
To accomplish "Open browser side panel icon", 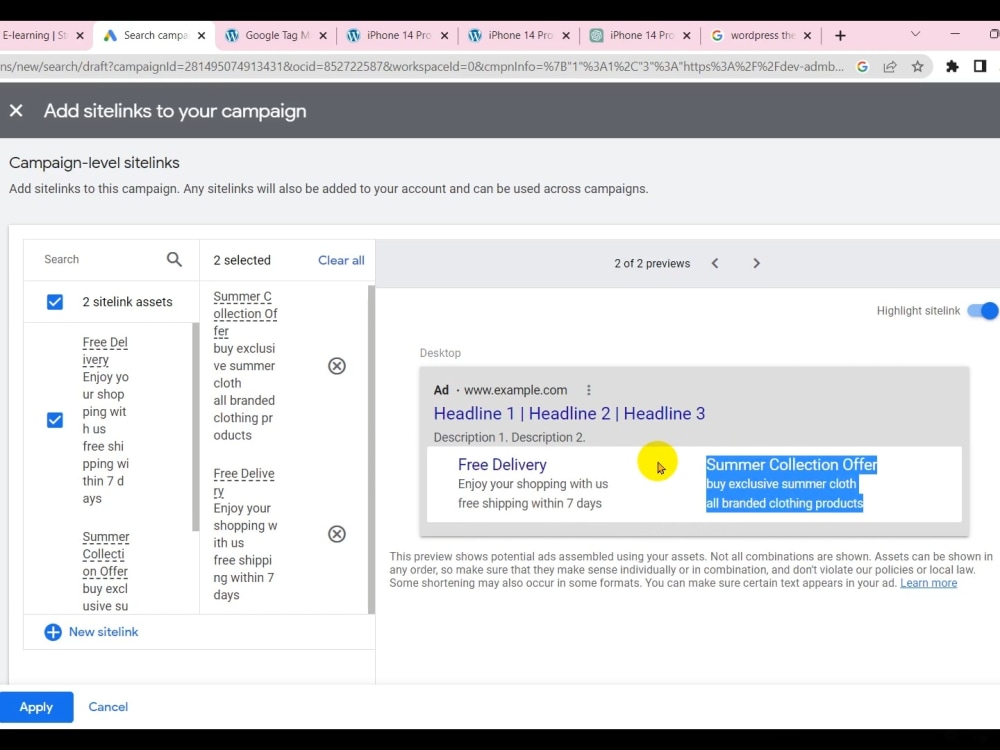I will pyautogui.click(x=980, y=66).
